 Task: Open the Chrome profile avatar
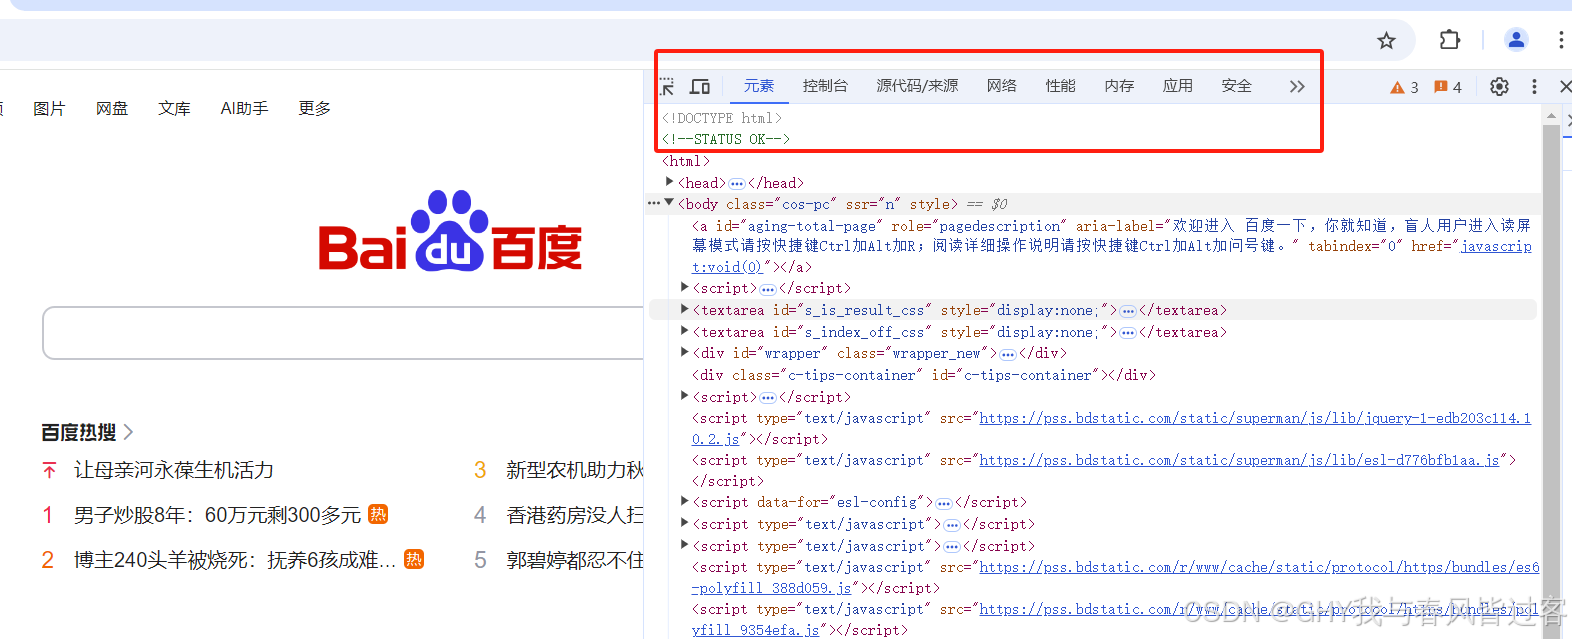point(1516,40)
